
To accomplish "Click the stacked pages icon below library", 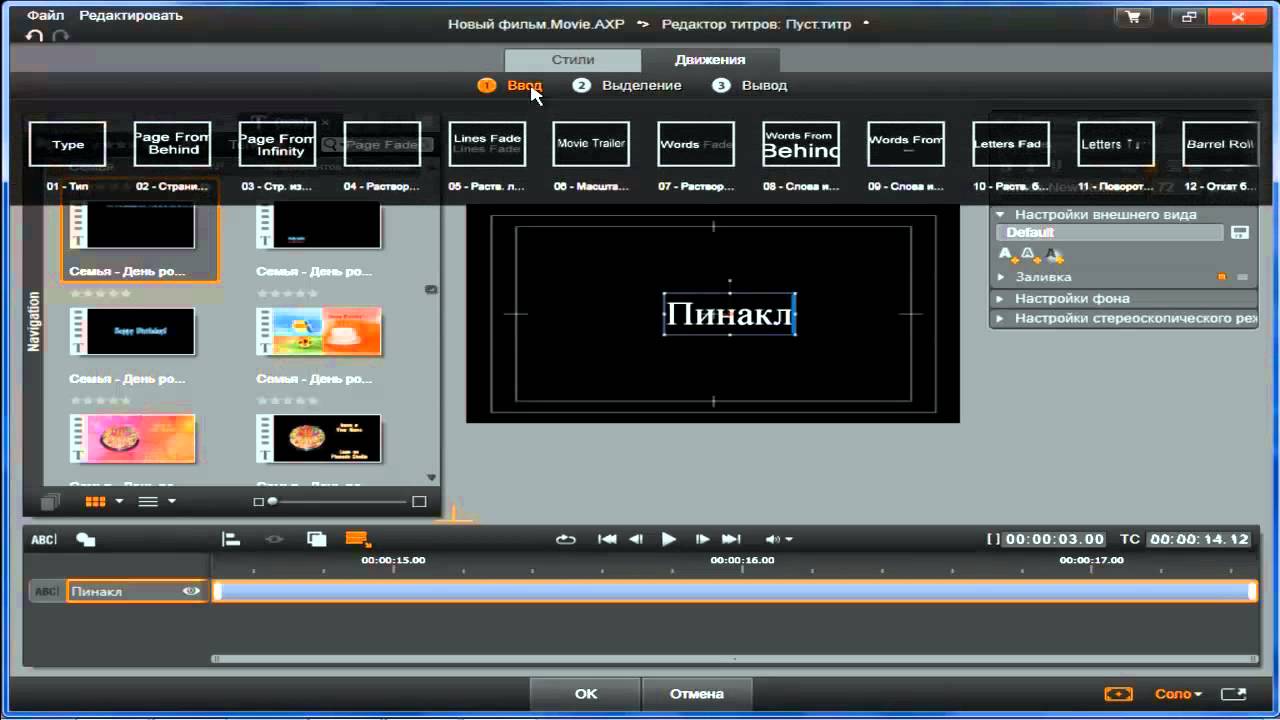I will [50, 501].
